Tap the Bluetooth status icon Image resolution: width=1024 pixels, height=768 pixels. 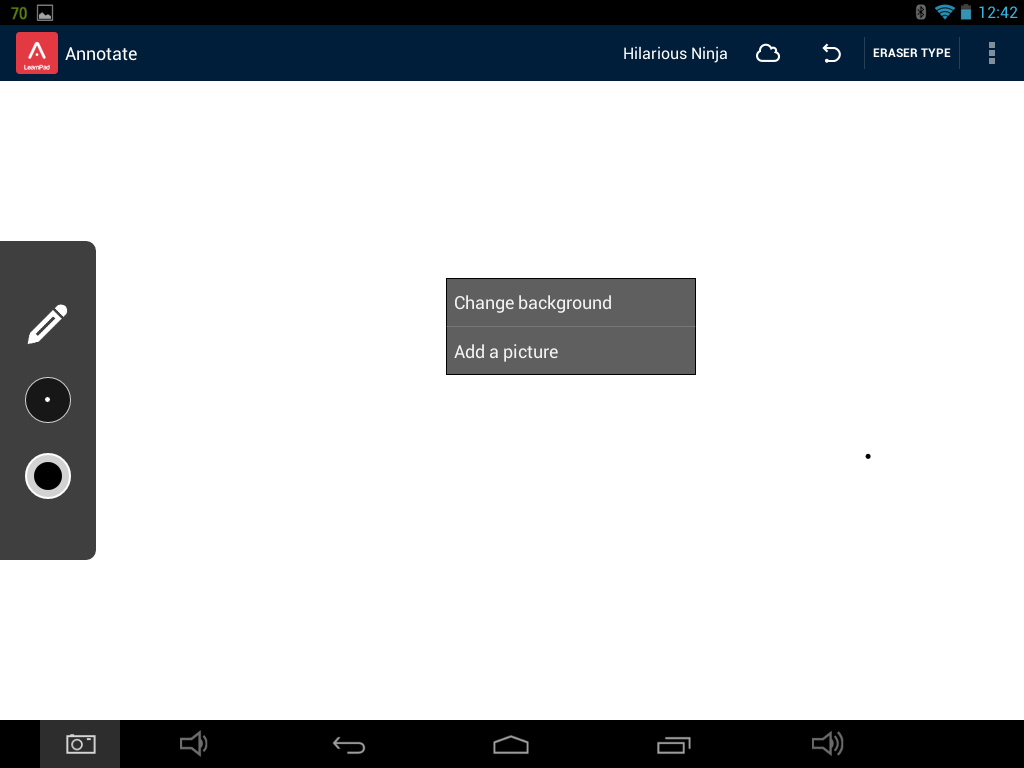(x=921, y=12)
